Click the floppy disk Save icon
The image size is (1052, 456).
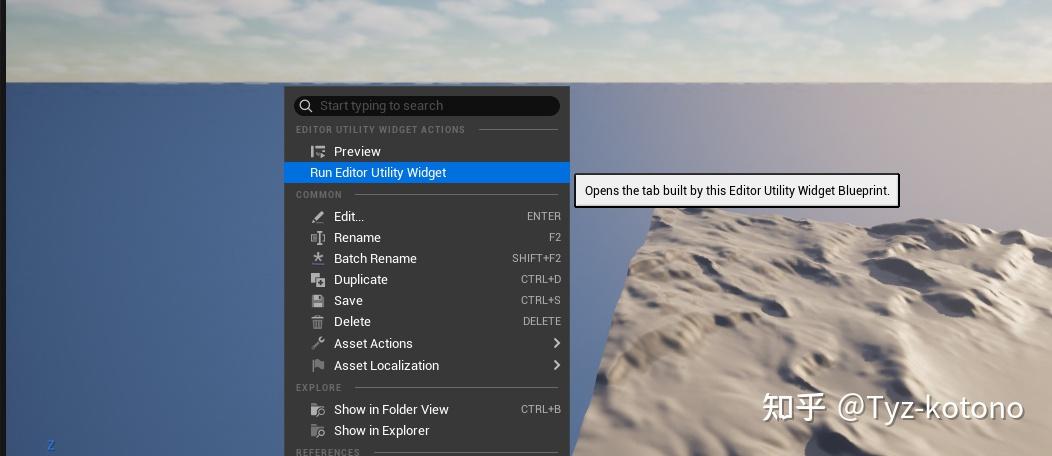pyautogui.click(x=318, y=300)
